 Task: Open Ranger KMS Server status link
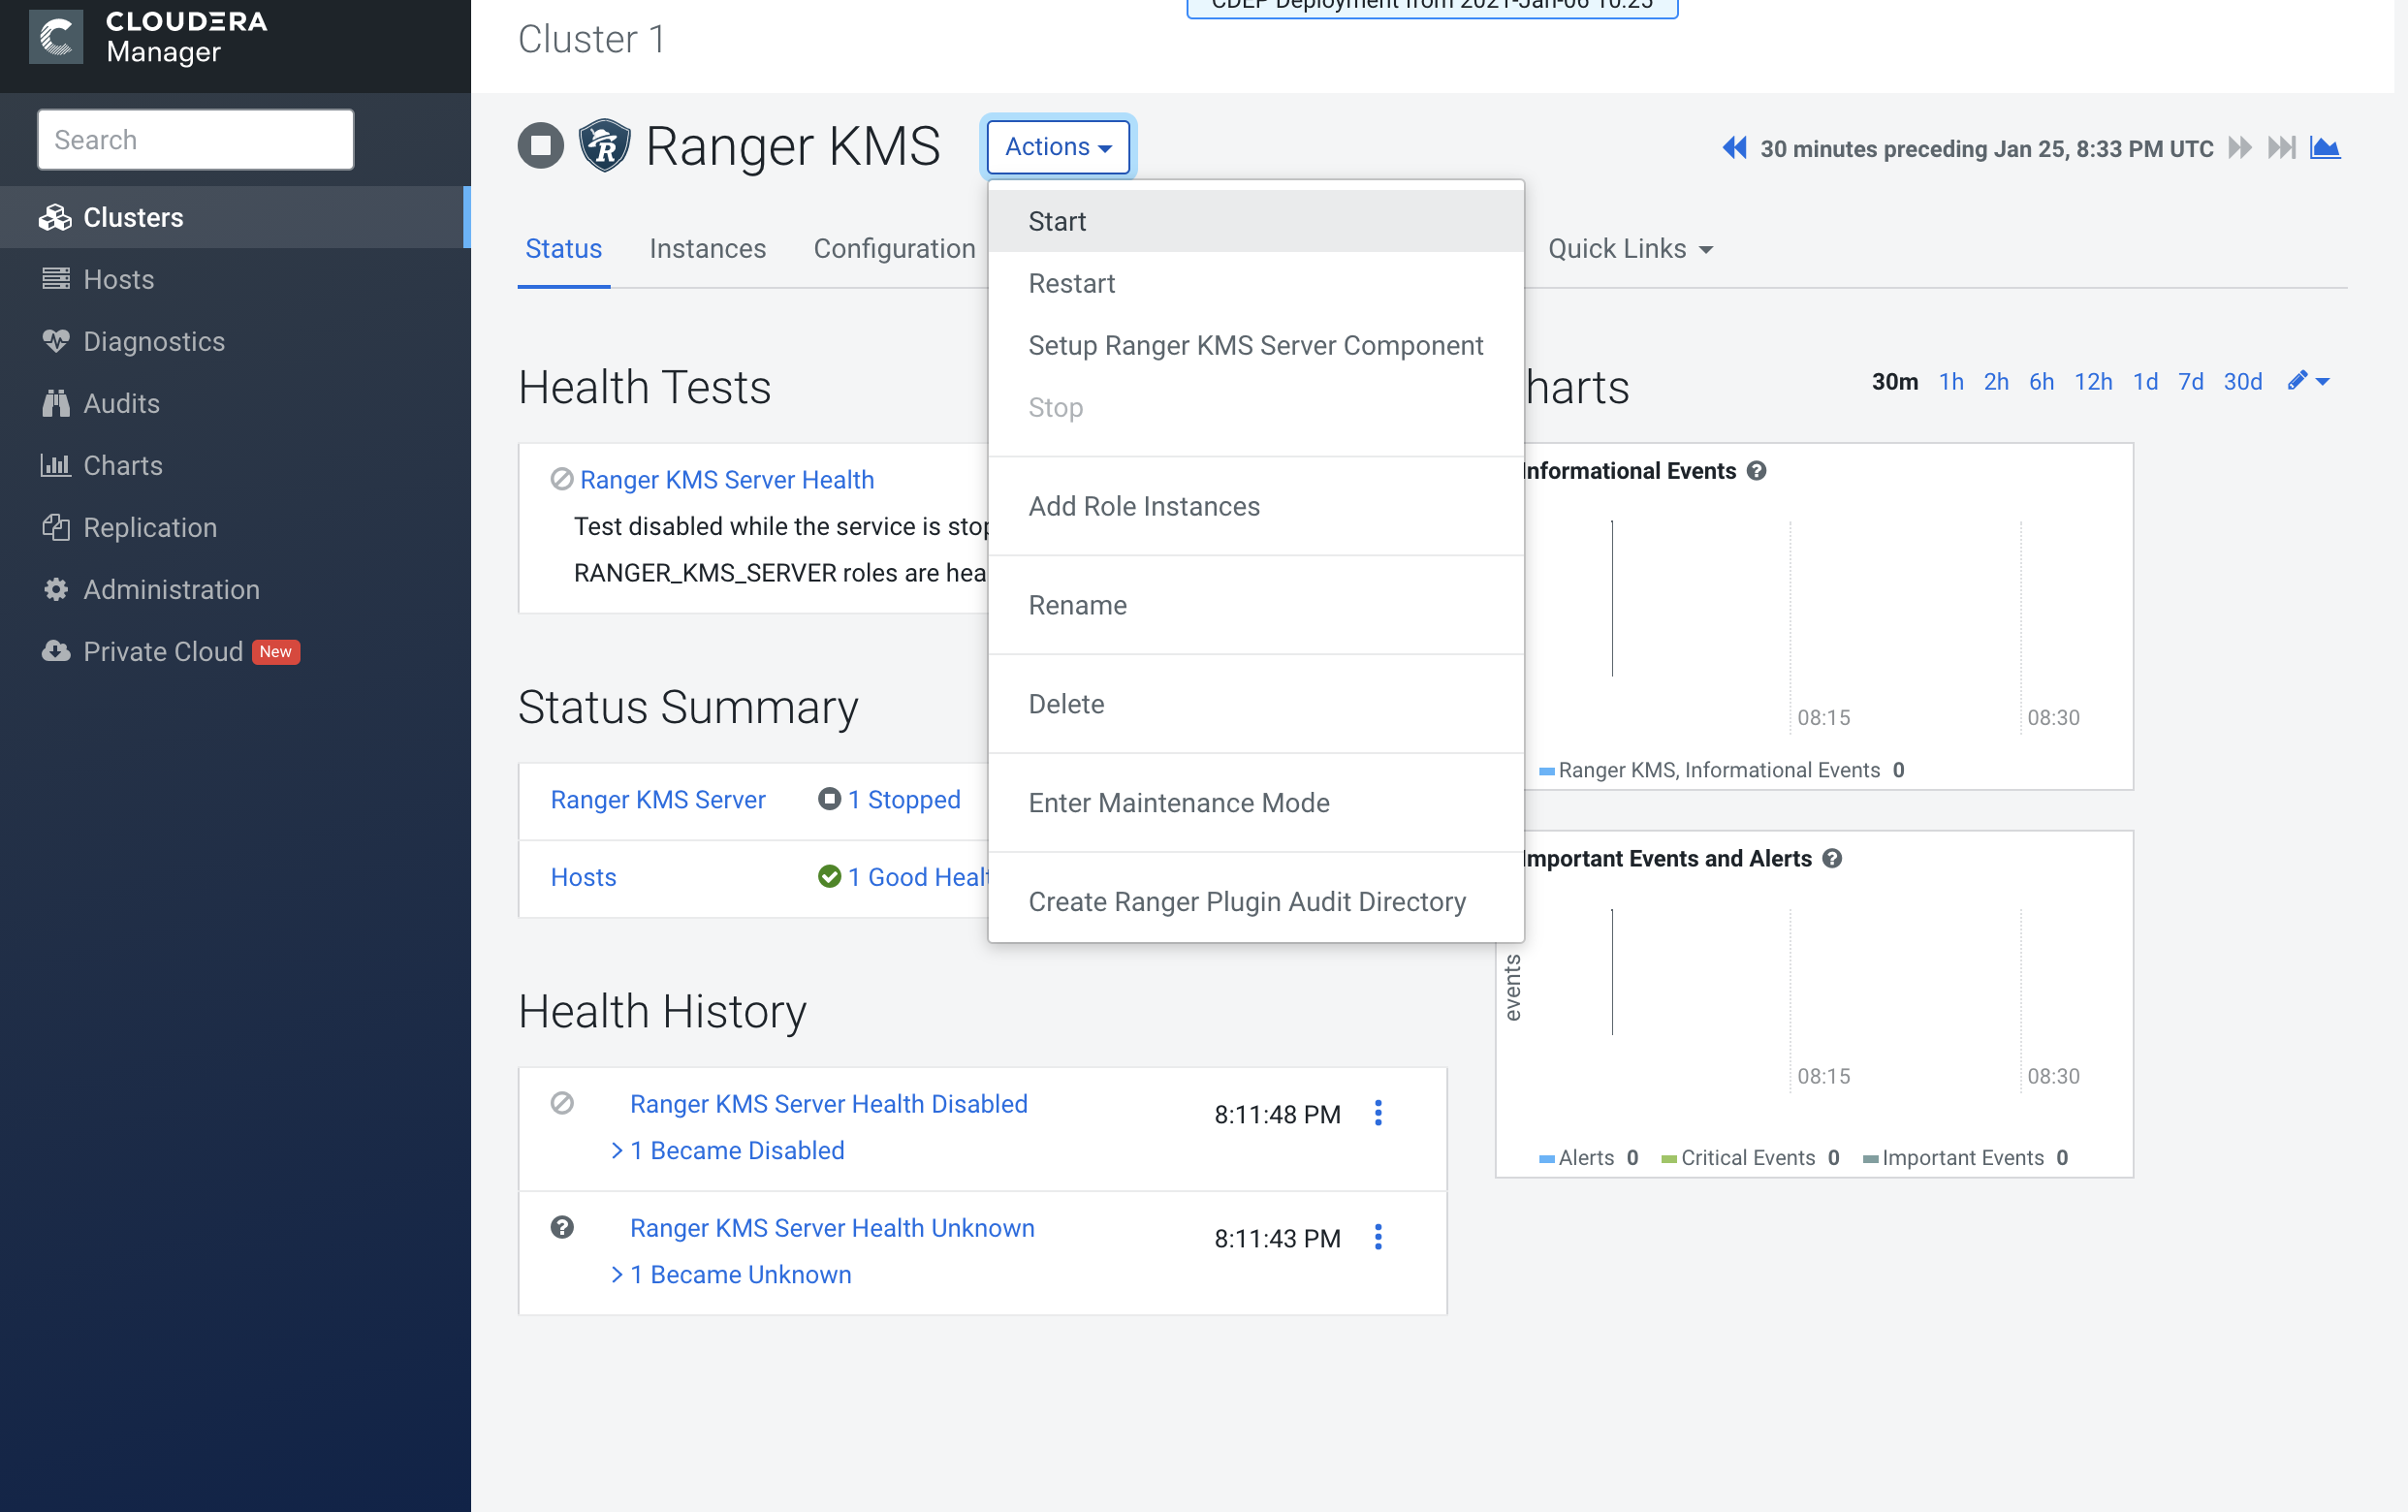pyautogui.click(x=658, y=799)
